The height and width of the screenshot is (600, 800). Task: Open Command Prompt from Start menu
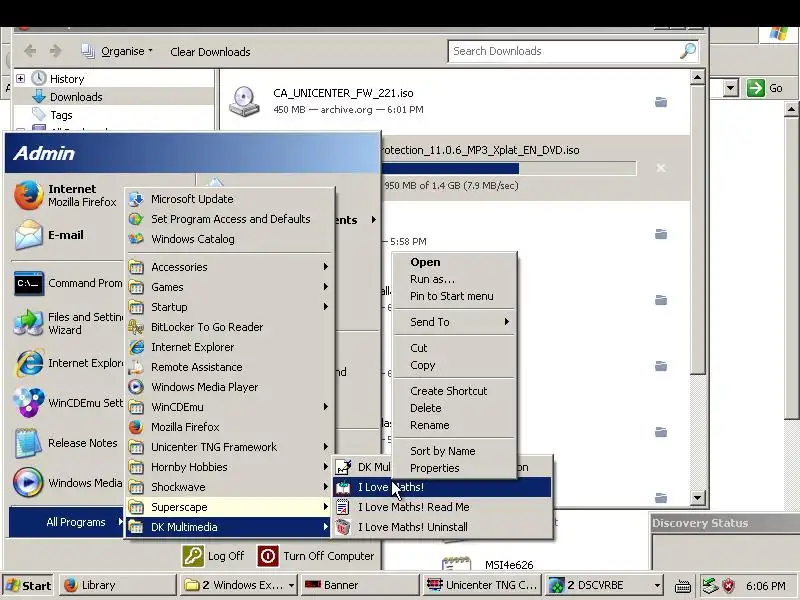pyautogui.click(x=66, y=283)
